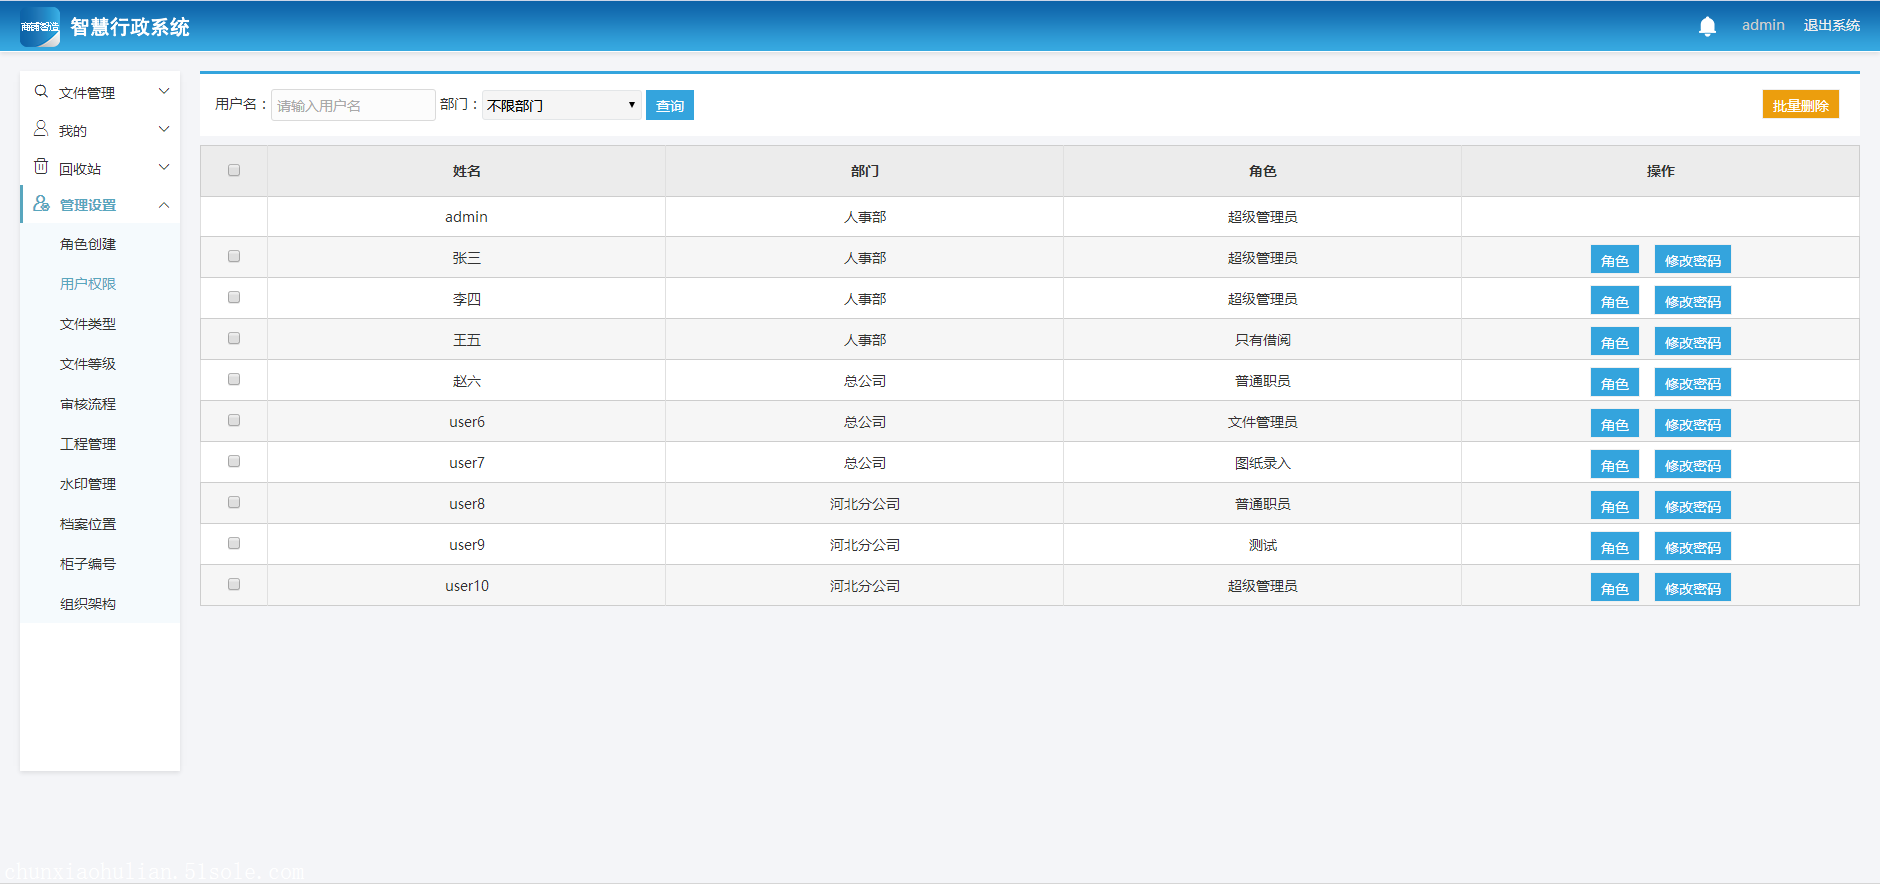The image size is (1880, 884).
Task: Open 水印管理 in sidebar
Action: [x=88, y=484]
